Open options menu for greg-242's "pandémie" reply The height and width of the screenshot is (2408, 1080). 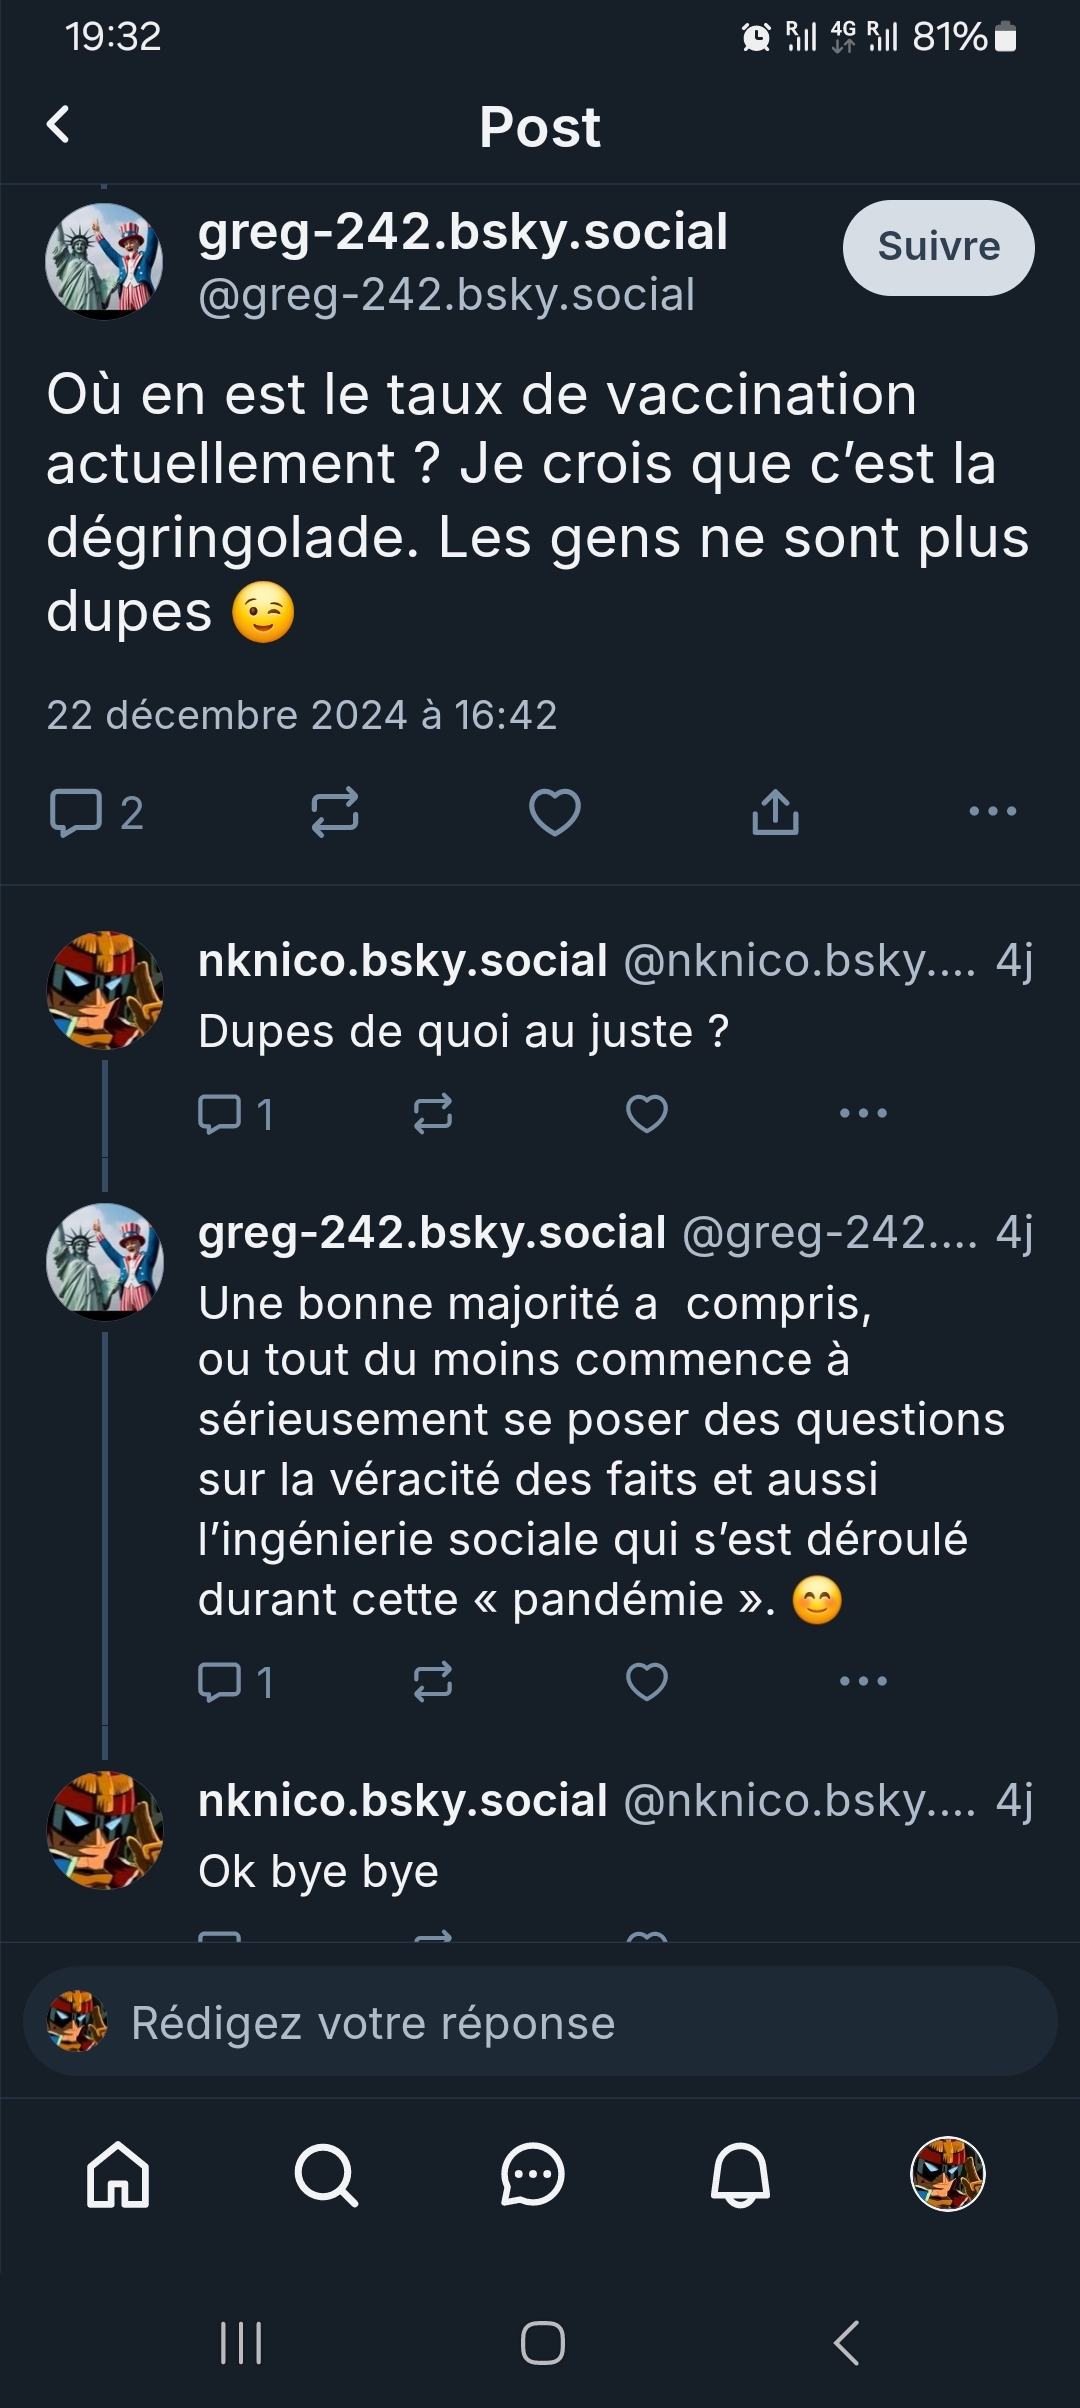coord(863,1681)
